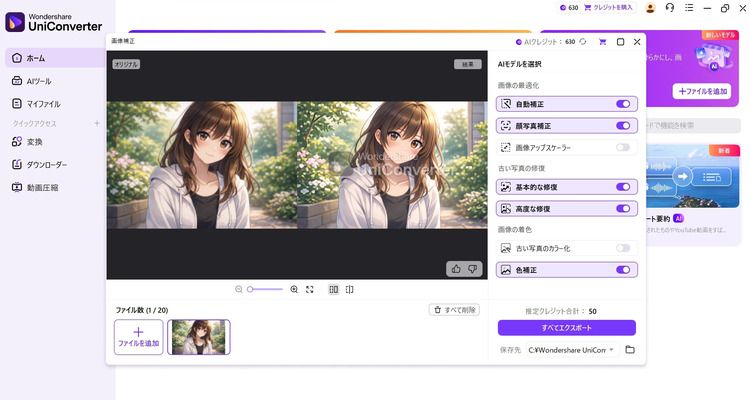The width and height of the screenshot is (750, 400).
Task: Open the audio conversion feature card thumbnail
Action: coord(693,176)
